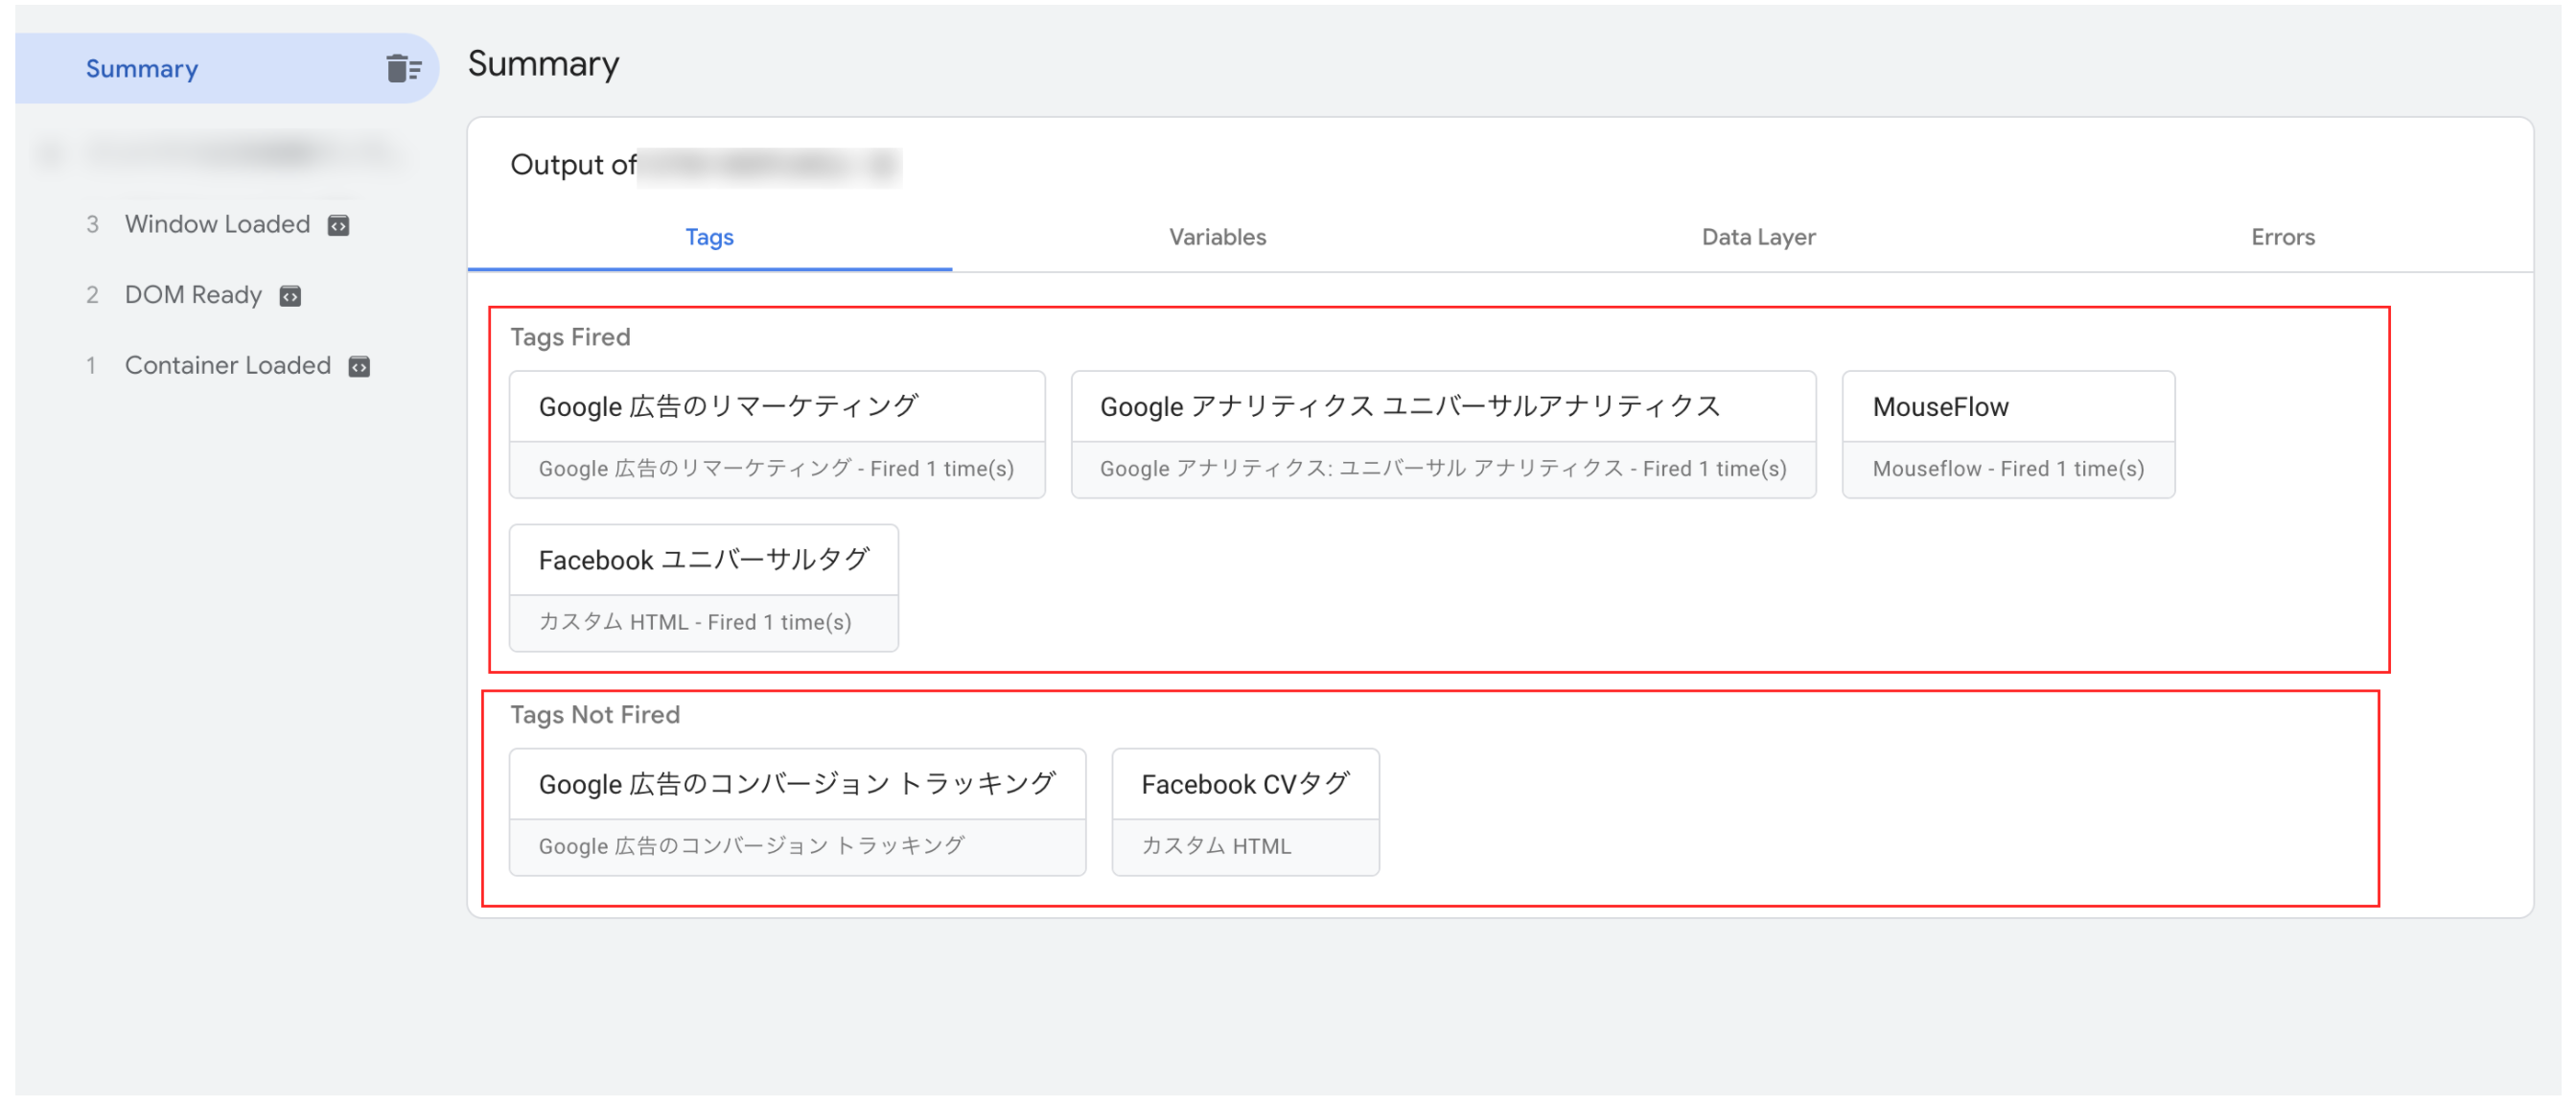Open the Errors tab
This screenshot has width=2576, height=1106.
[x=2282, y=237]
